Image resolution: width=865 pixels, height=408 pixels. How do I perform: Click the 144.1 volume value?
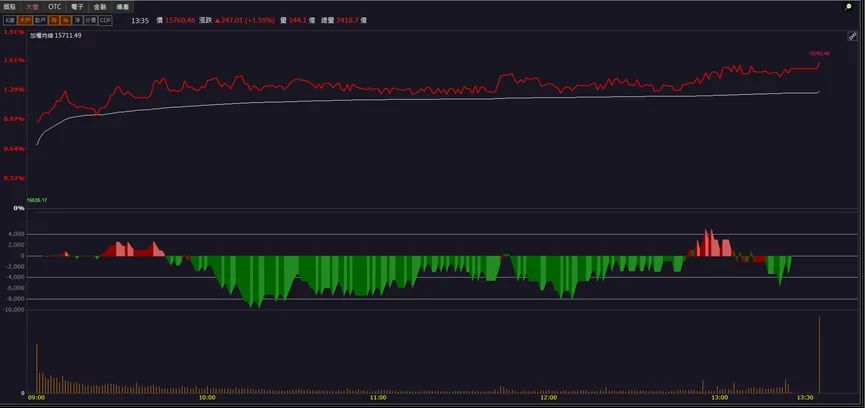[298, 20]
